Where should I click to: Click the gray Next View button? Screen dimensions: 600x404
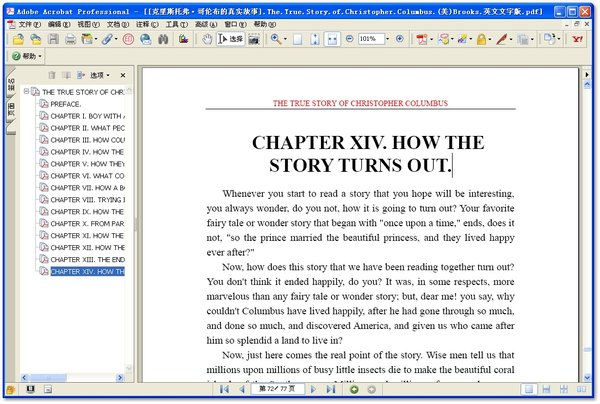tap(371, 389)
